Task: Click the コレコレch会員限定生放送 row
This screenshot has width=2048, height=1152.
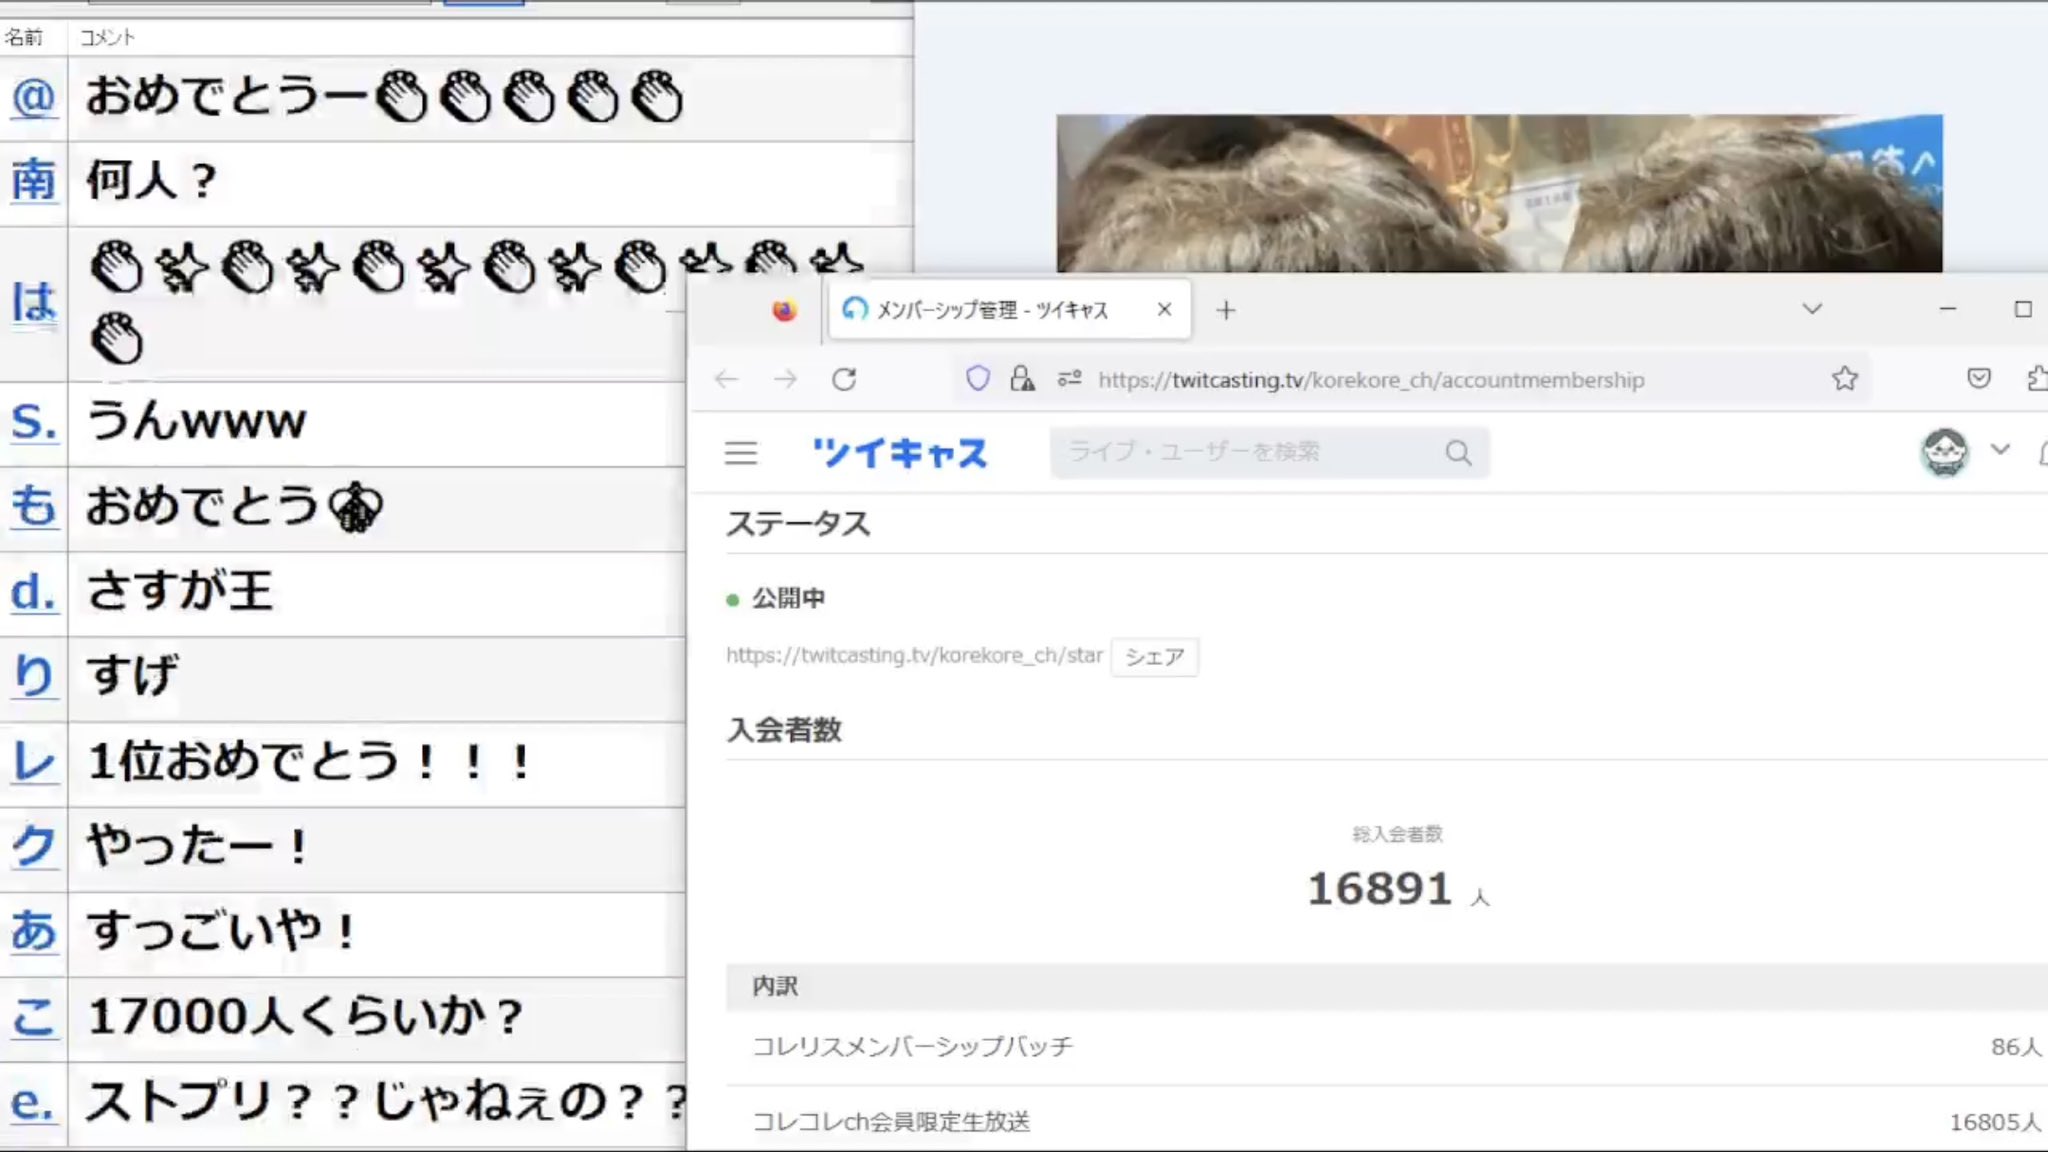Action: coord(1386,1122)
